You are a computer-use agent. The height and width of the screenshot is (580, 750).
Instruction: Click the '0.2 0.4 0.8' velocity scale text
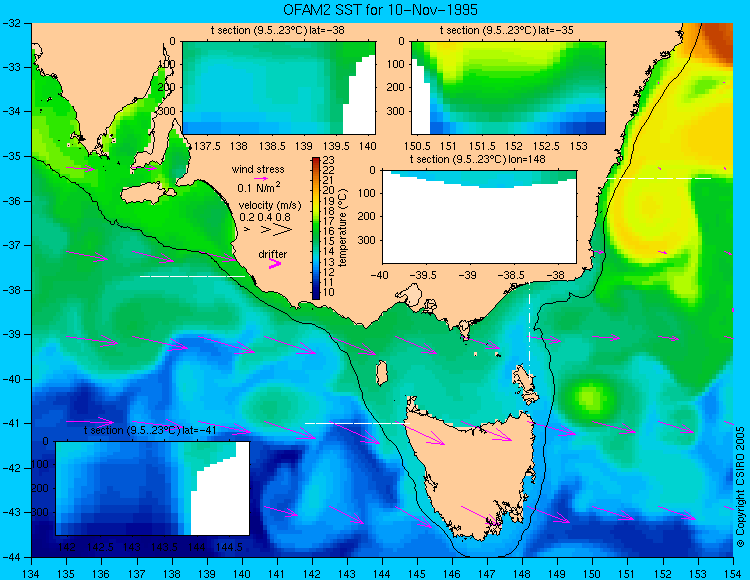coord(265,217)
